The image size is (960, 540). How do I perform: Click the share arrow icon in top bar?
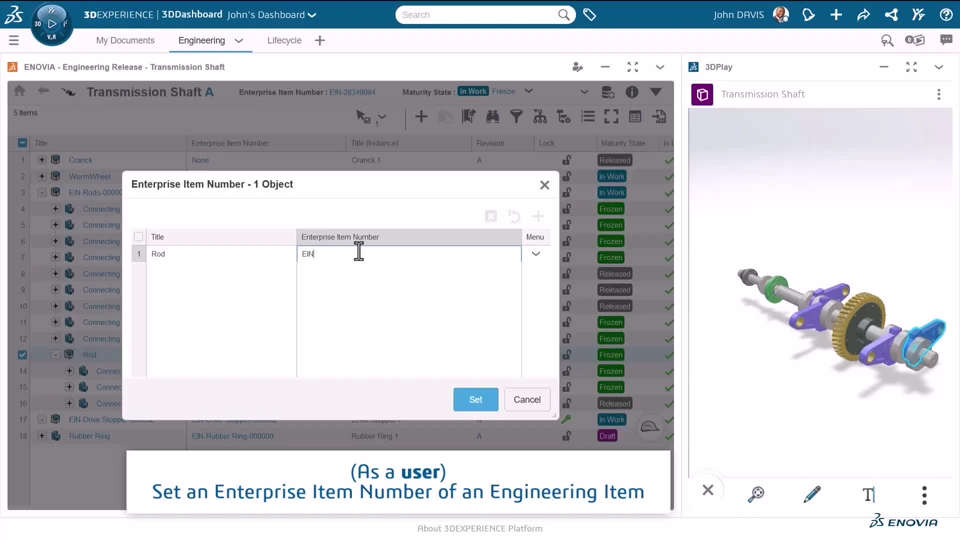[863, 15]
